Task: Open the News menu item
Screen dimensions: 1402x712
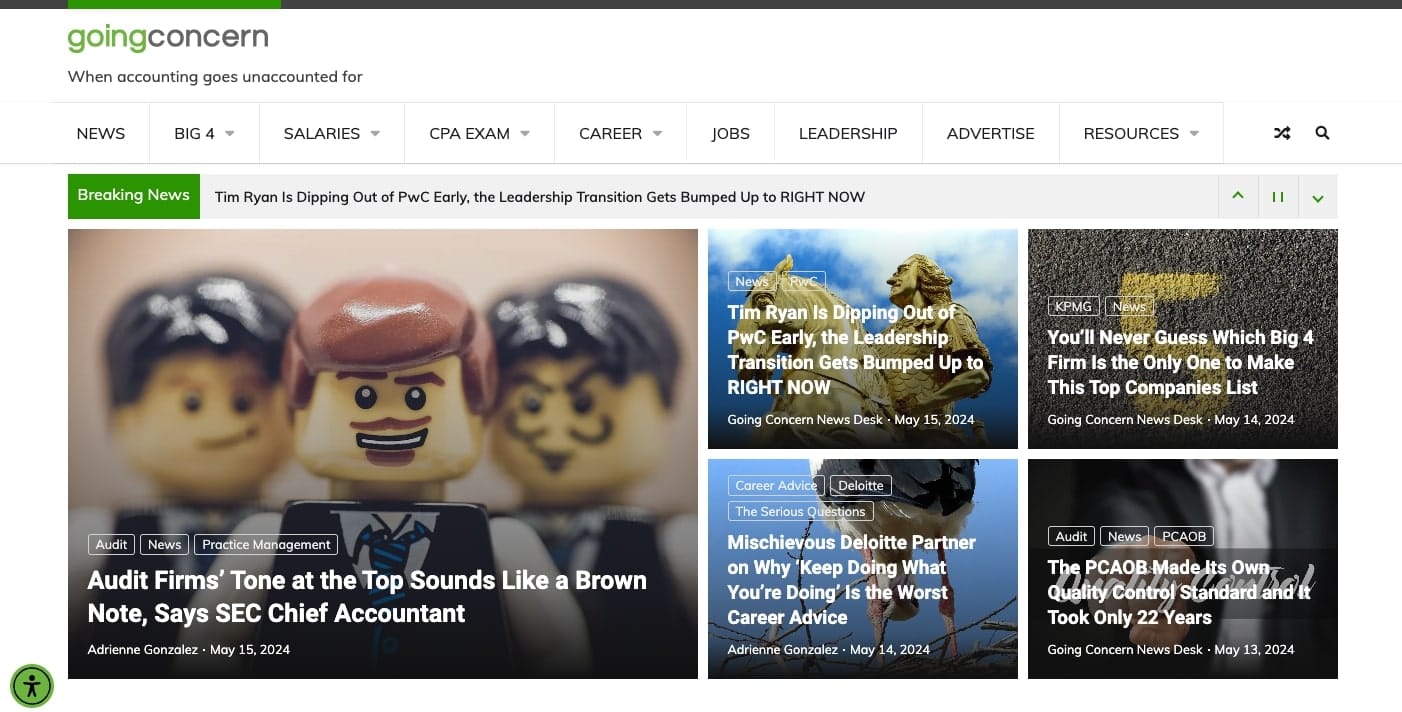Action: coord(101,133)
